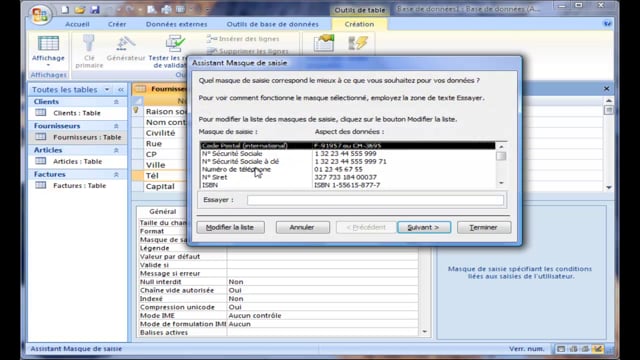Collapse the Factures group chevron
Viewport: 640px width, 360px height.
[x=116, y=174]
